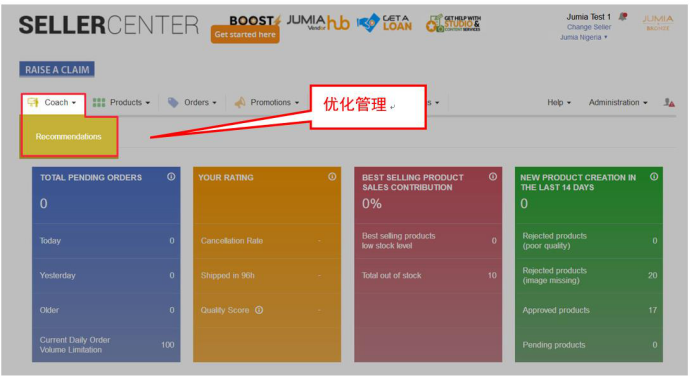
Task: Click the Orders tag icon
Action: click(173, 103)
